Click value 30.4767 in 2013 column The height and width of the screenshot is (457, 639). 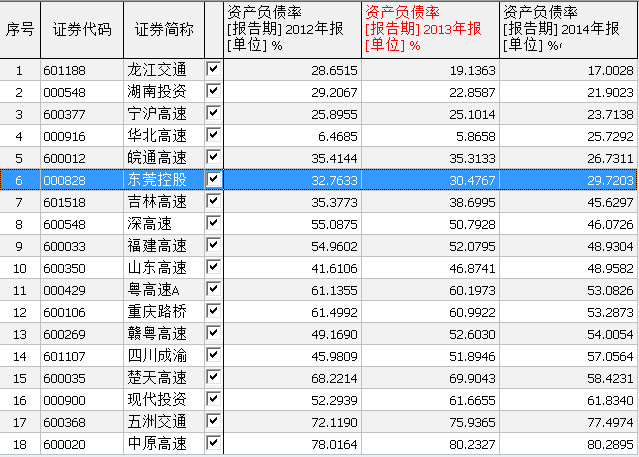(x=472, y=181)
